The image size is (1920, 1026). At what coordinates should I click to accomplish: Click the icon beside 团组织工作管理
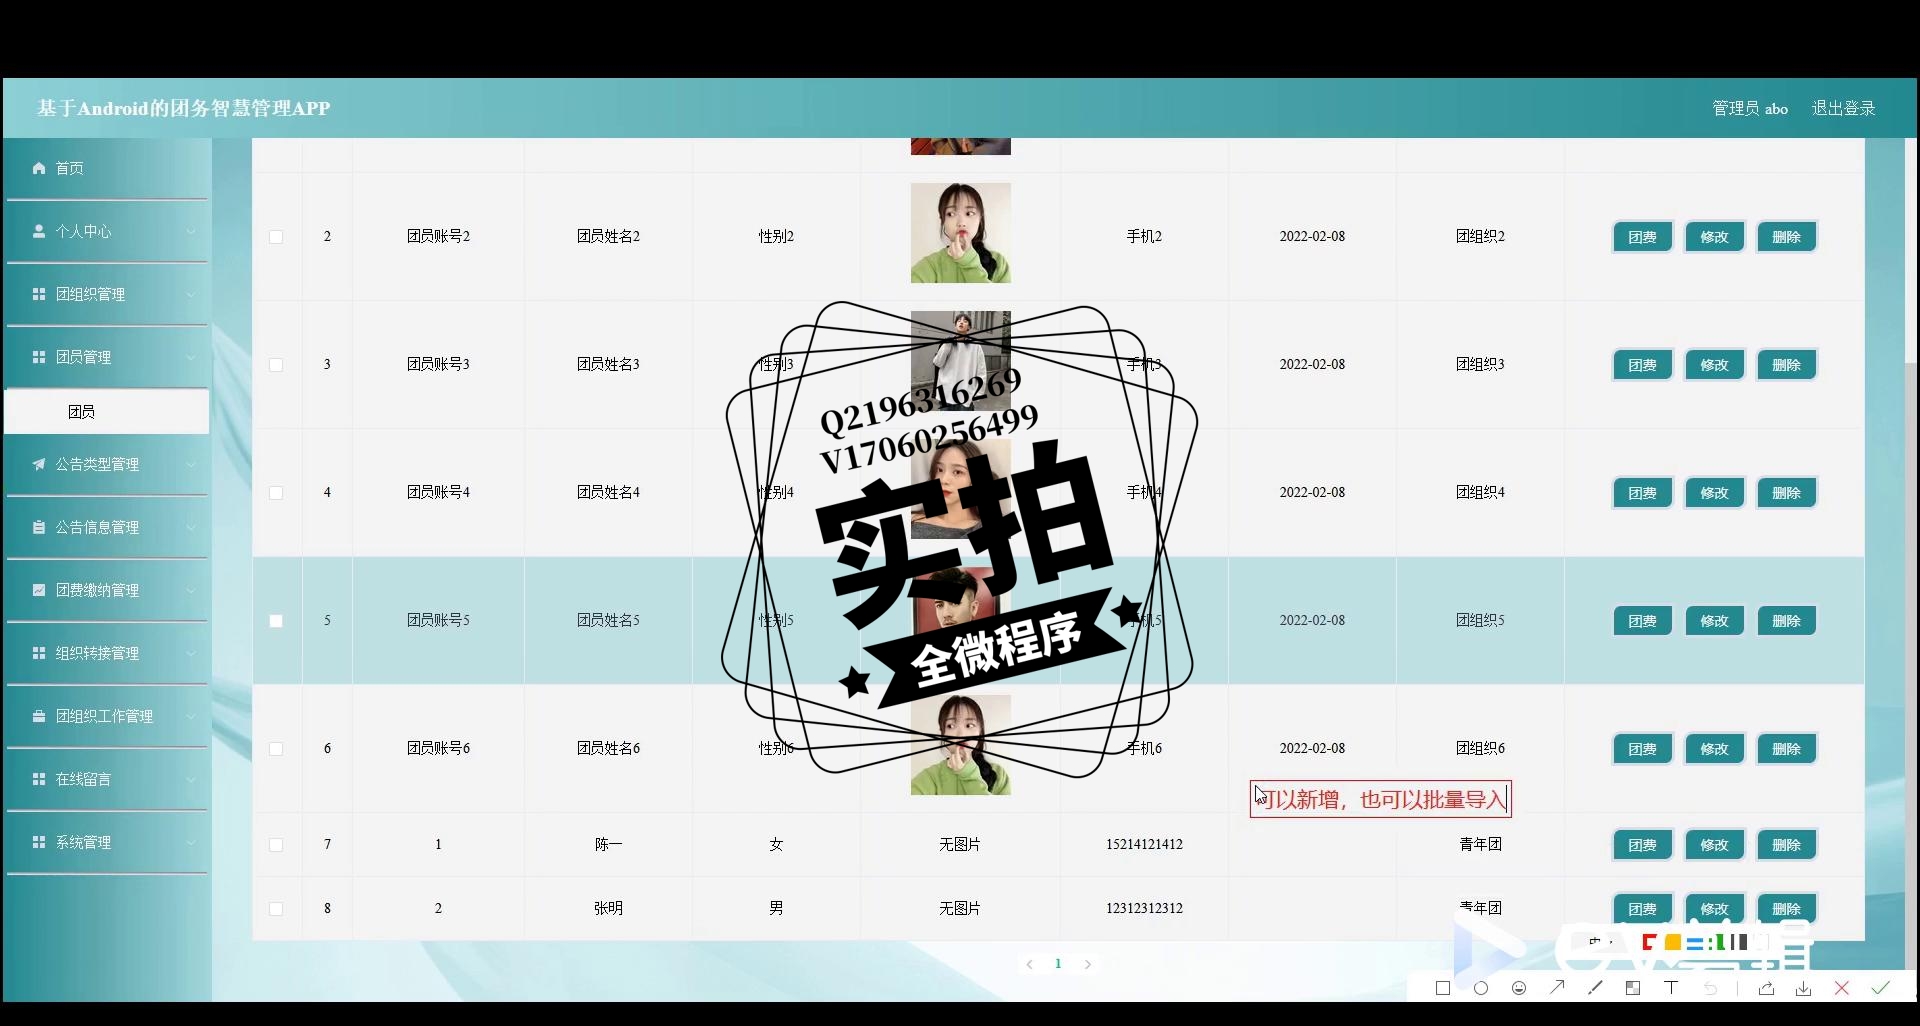point(39,716)
